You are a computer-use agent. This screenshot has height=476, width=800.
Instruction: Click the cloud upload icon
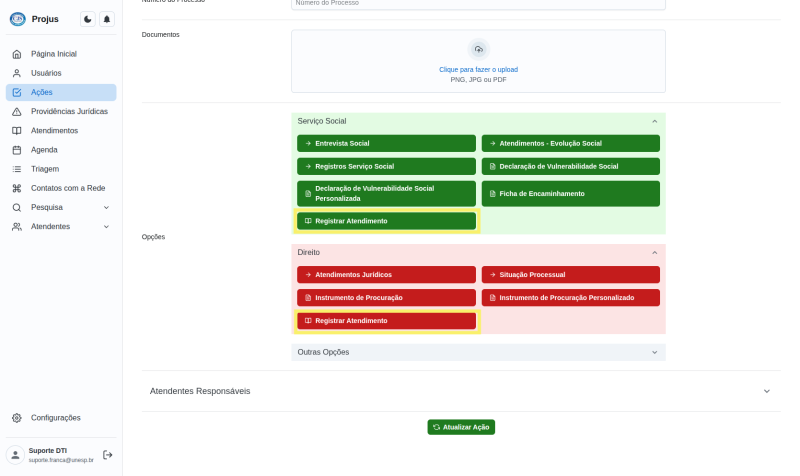[478, 49]
